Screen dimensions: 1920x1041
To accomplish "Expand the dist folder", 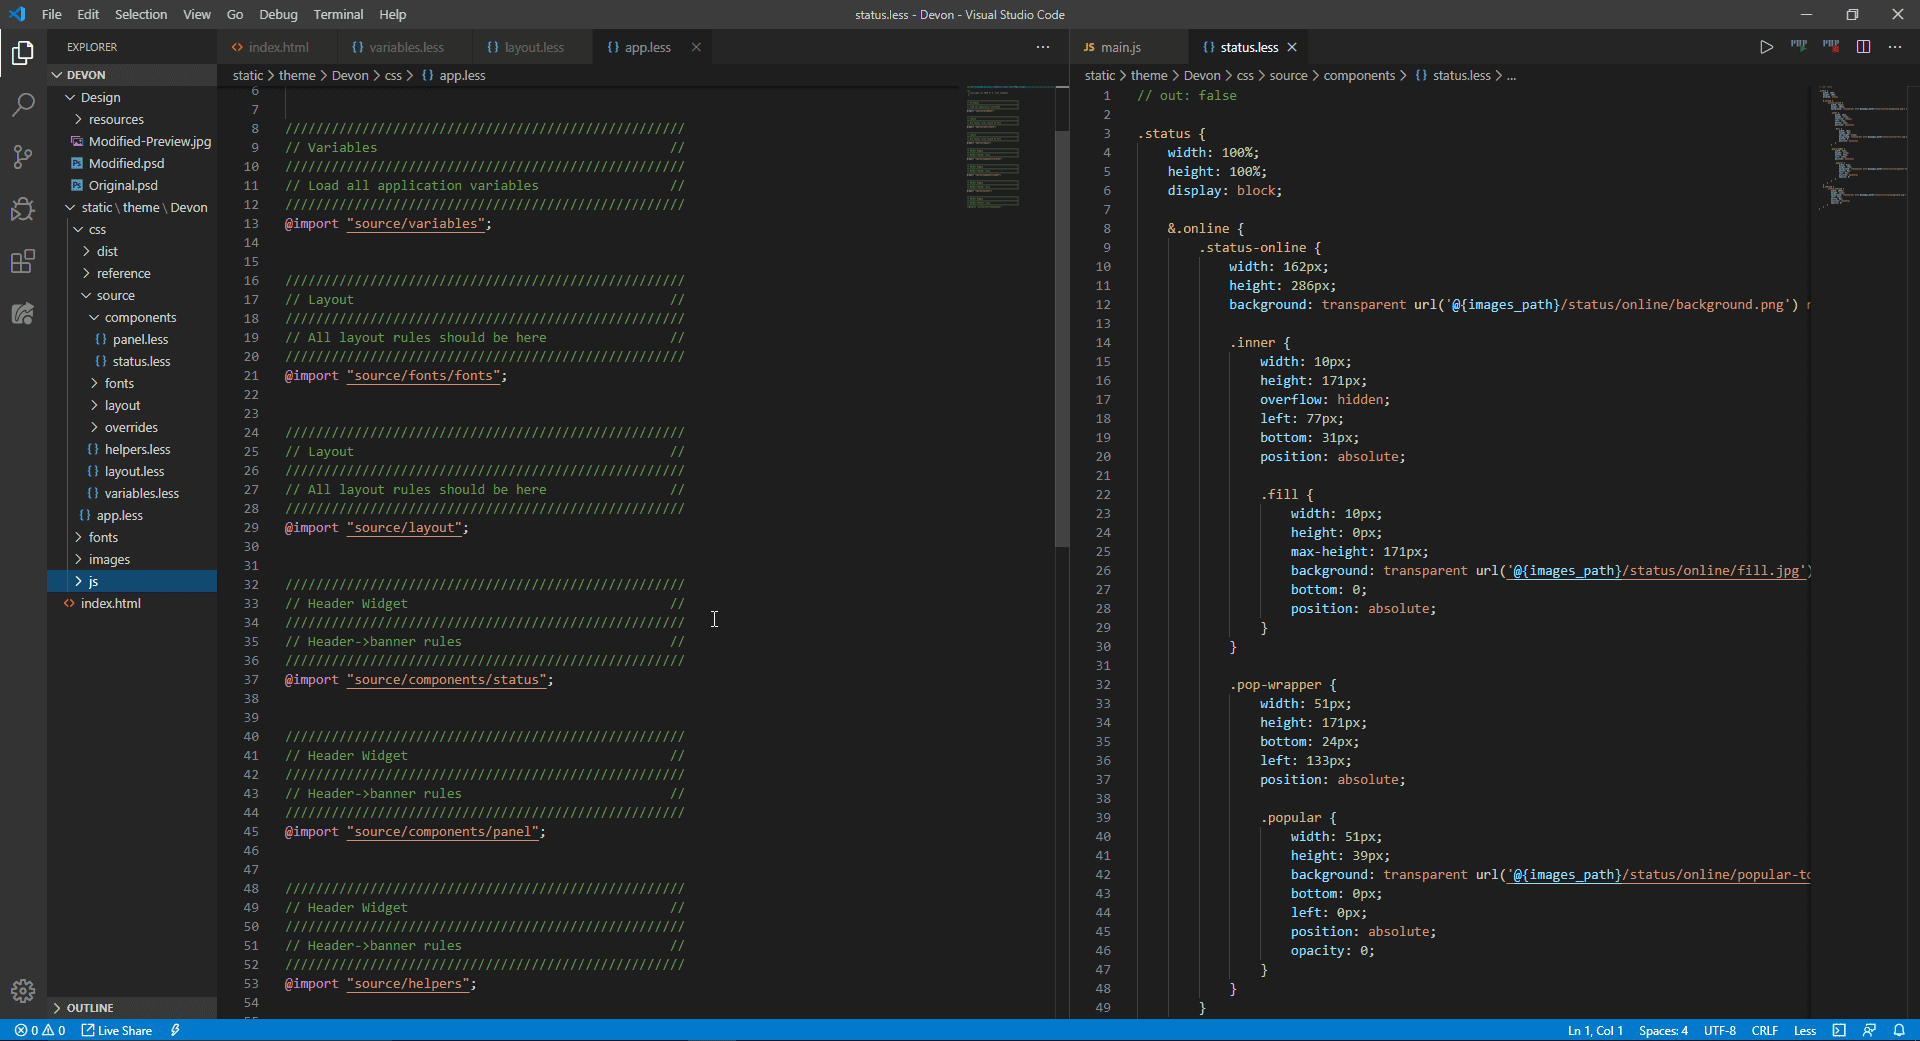I will click(132, 251).
